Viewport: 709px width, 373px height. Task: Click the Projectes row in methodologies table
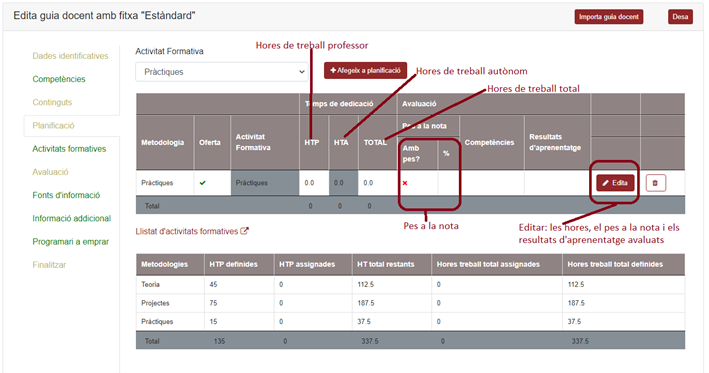[410, 303]
